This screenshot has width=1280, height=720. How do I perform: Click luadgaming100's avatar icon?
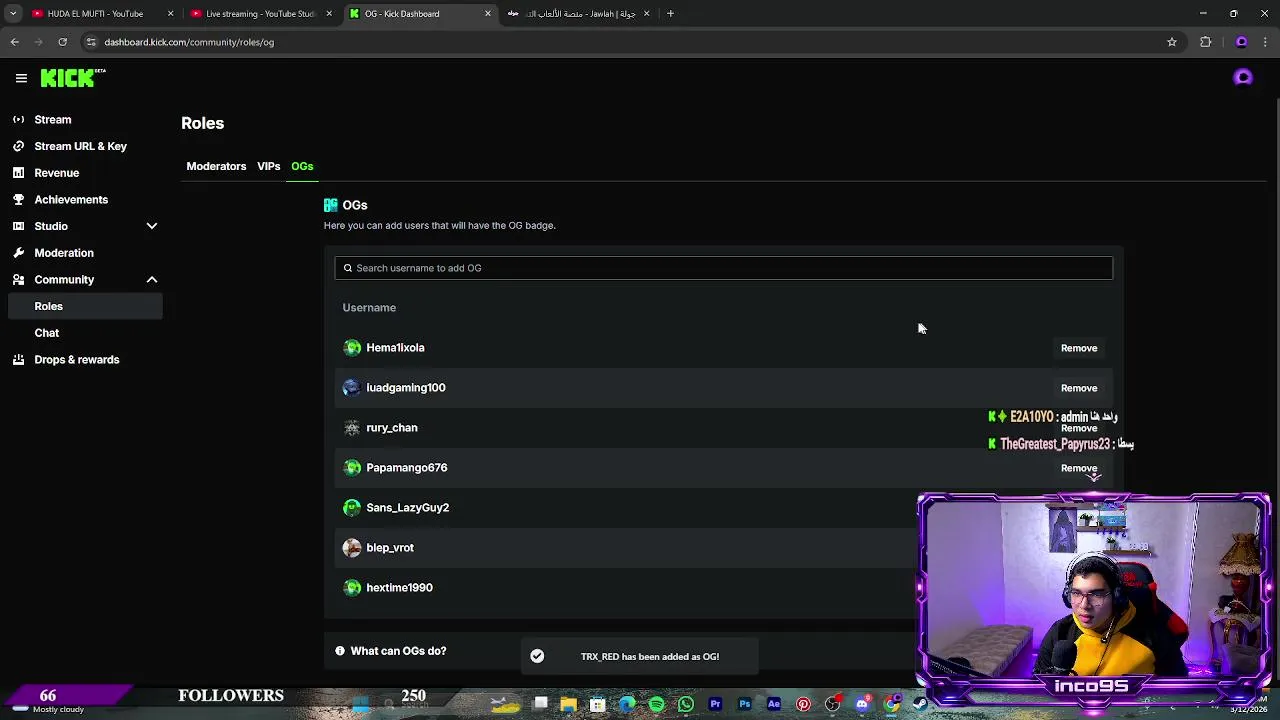click(x=352, y=388)
